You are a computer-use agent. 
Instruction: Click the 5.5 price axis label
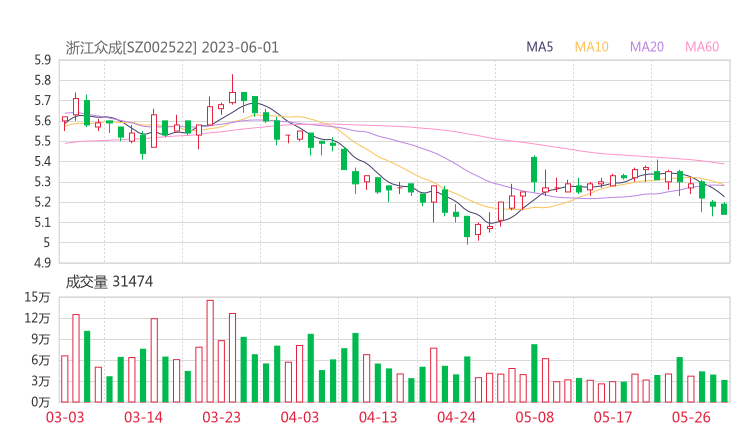pyautogui.click(x=42, y=141)
